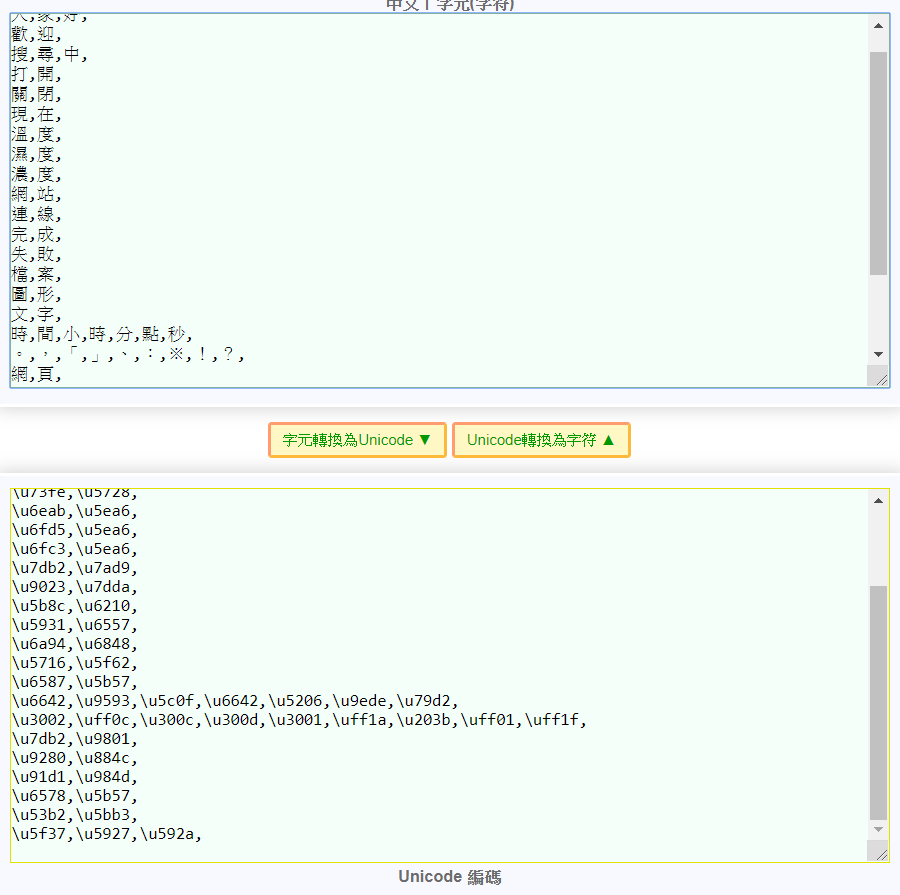Click the line 現,在, in the top textarea
This screenshot has height=895, width=900.
(36, 114)
